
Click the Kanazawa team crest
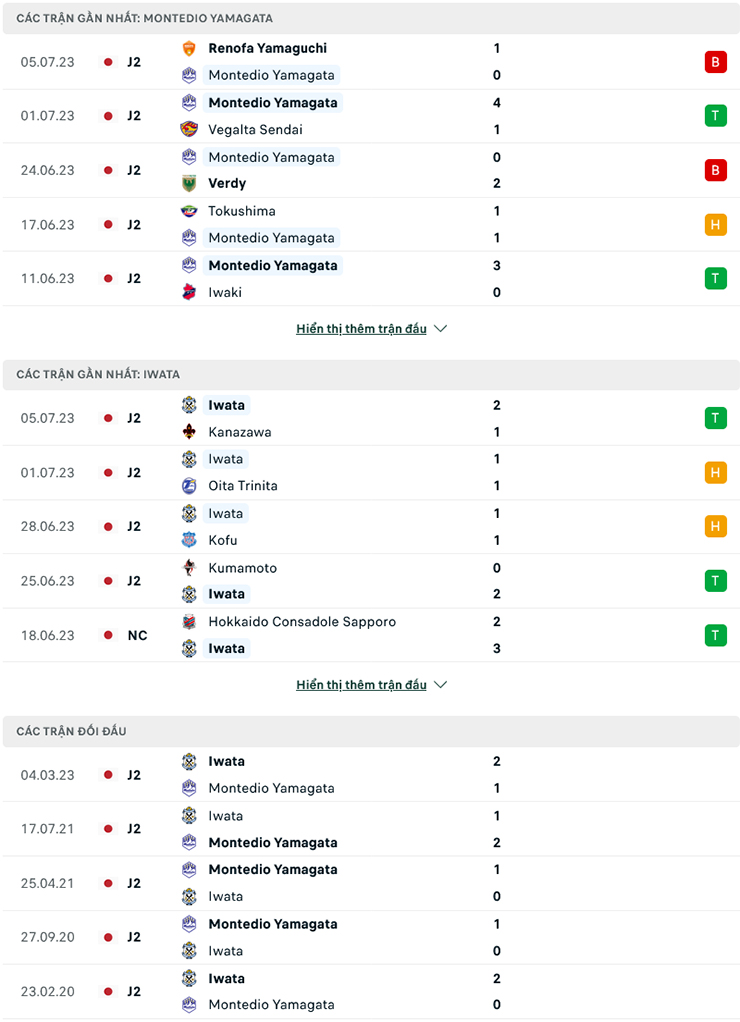pyautogui.click(x=189, y=432)
